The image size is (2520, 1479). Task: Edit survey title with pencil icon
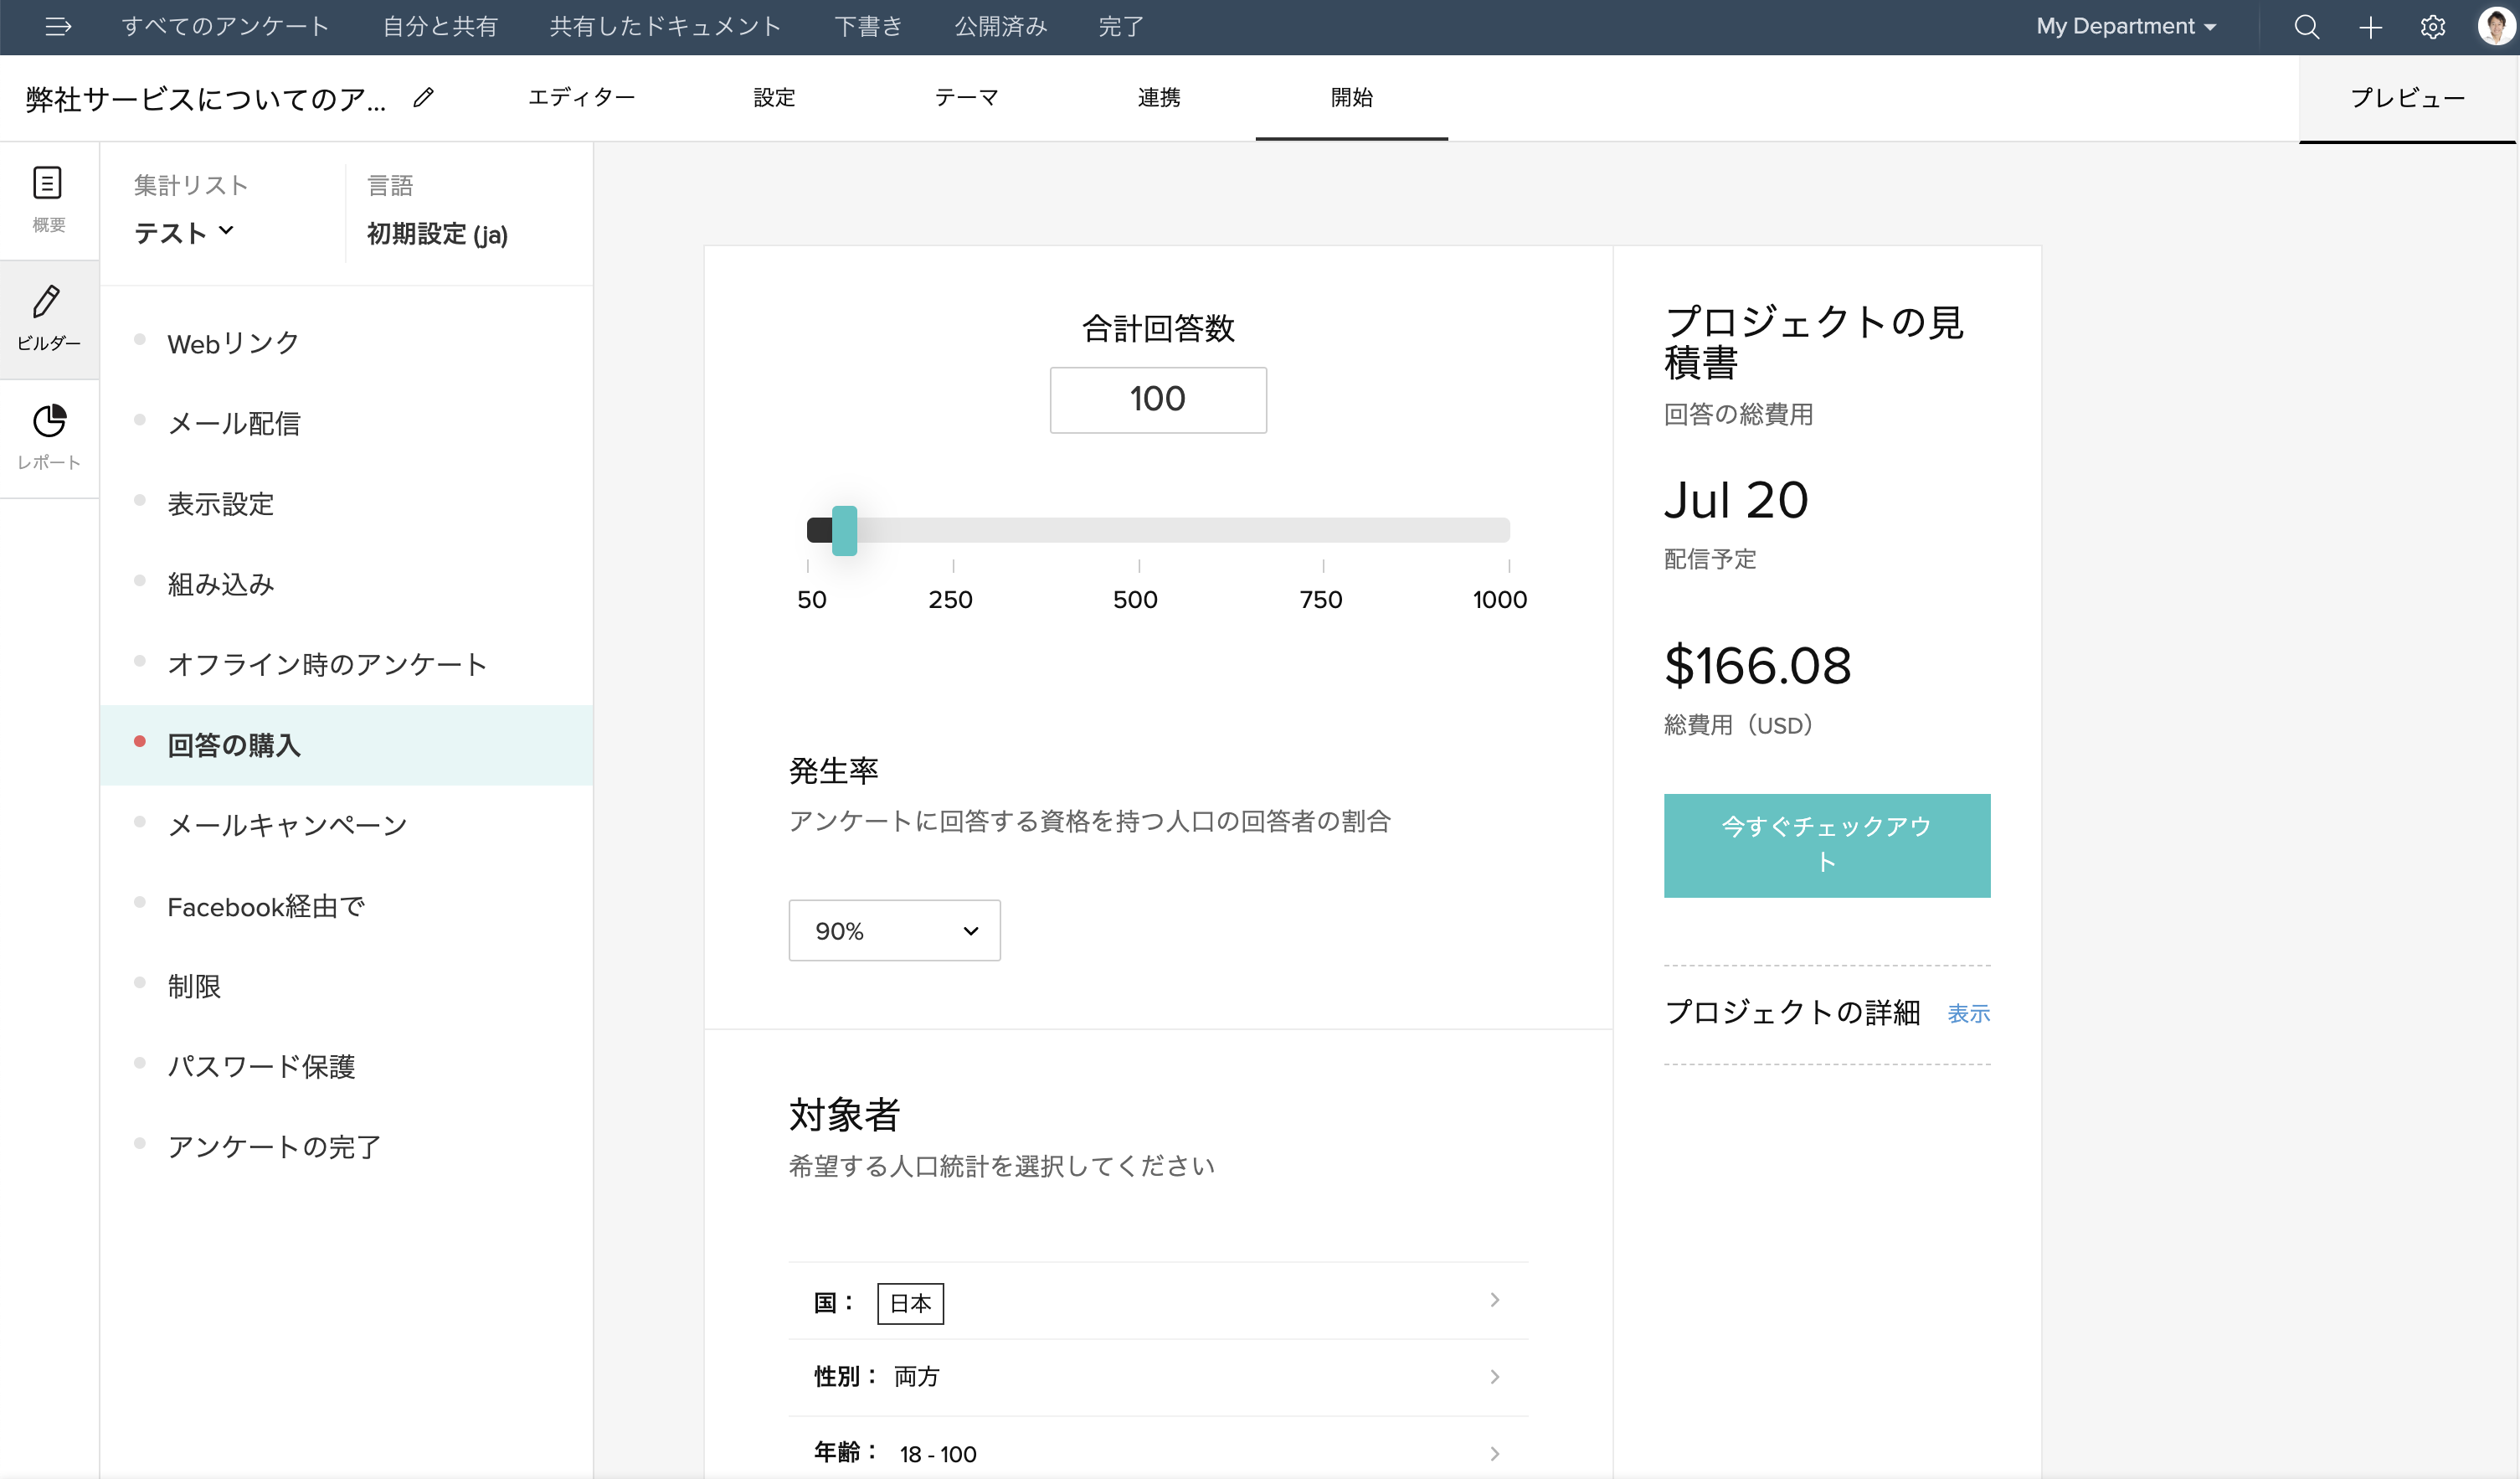click(424, 98)
